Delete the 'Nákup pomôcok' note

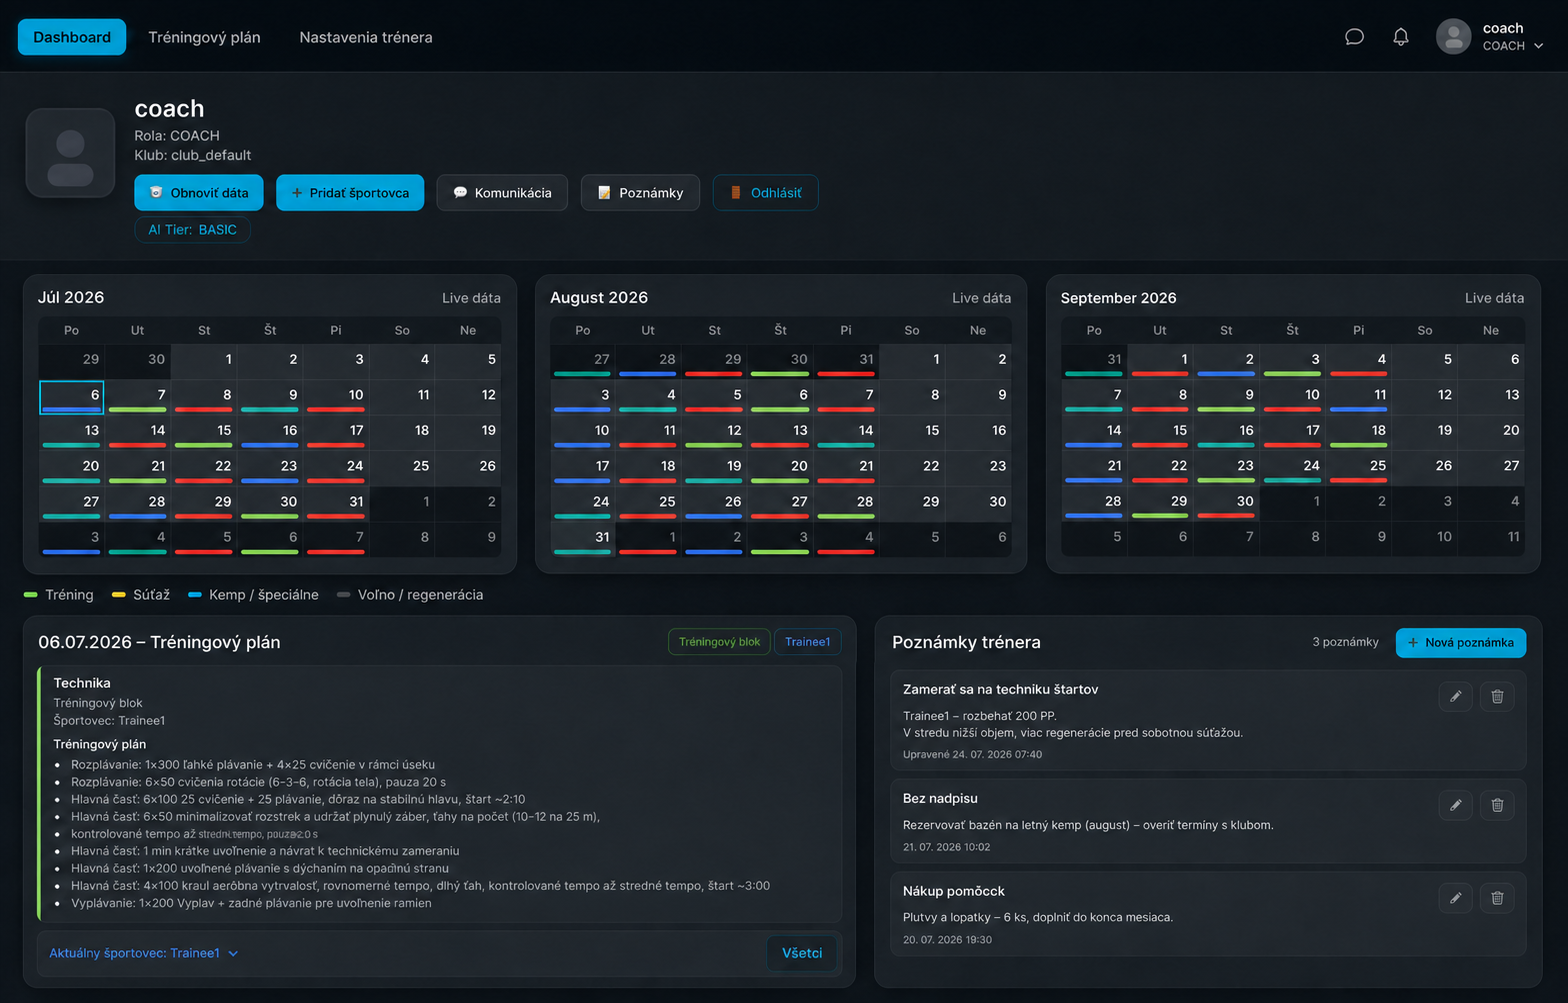click(1497, 898)
